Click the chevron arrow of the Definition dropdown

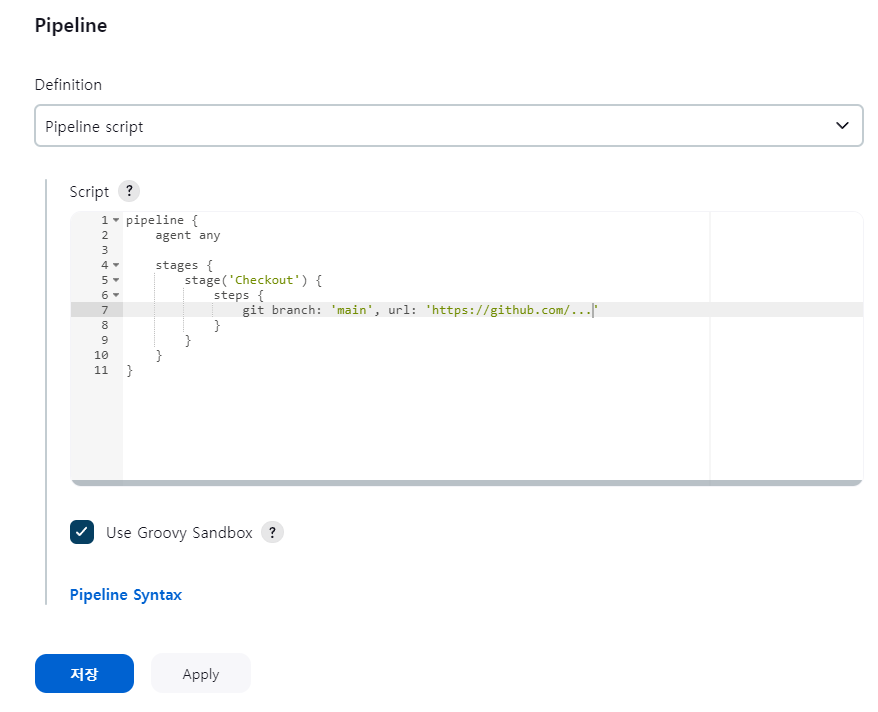(842, 125)
